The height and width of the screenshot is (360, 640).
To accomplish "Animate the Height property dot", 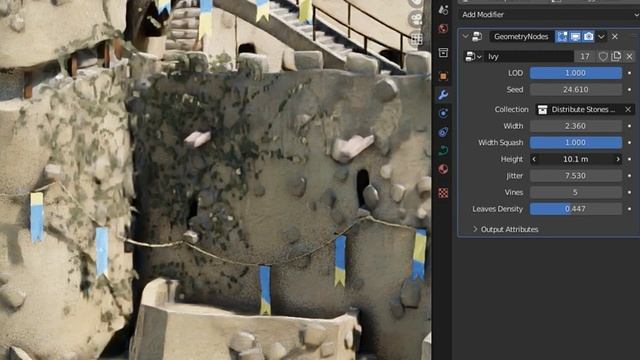I will (629, 159).
